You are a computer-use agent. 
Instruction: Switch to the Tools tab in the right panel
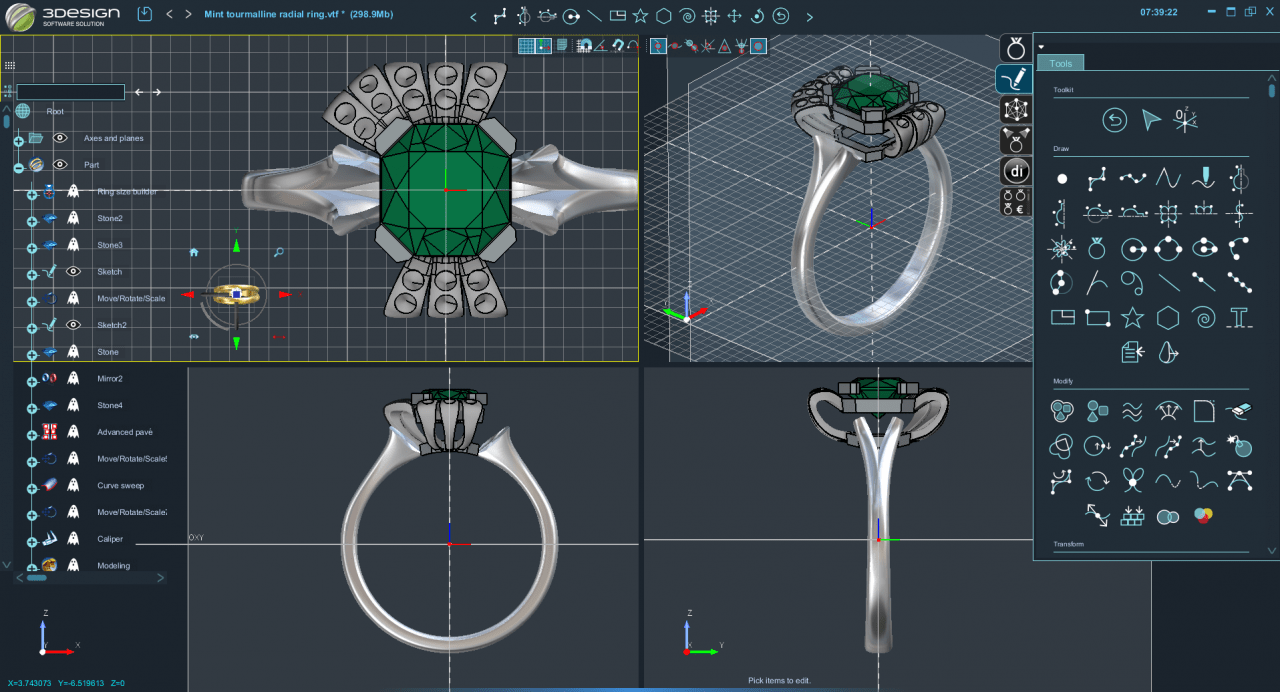(x=1060, y=62)
